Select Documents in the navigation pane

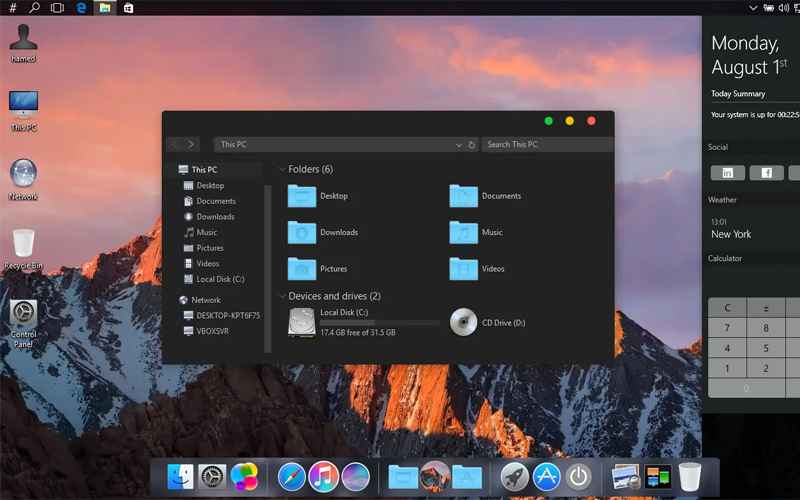tap(215, 201)
